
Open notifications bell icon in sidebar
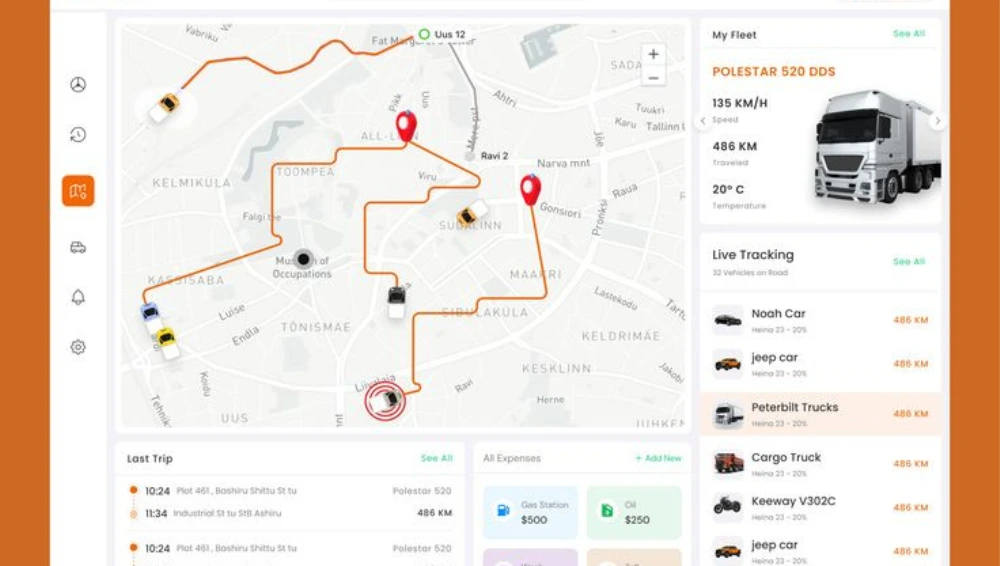pyautogui.click(x=78, y=297)
